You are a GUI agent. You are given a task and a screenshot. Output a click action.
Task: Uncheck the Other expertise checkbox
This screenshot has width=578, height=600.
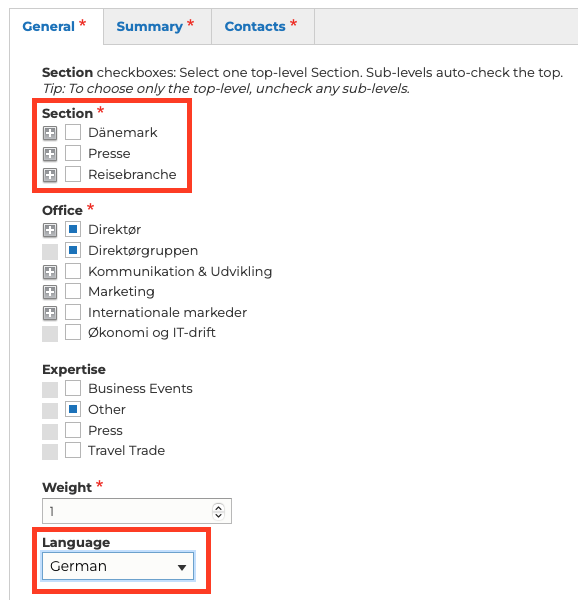point(73,409)
